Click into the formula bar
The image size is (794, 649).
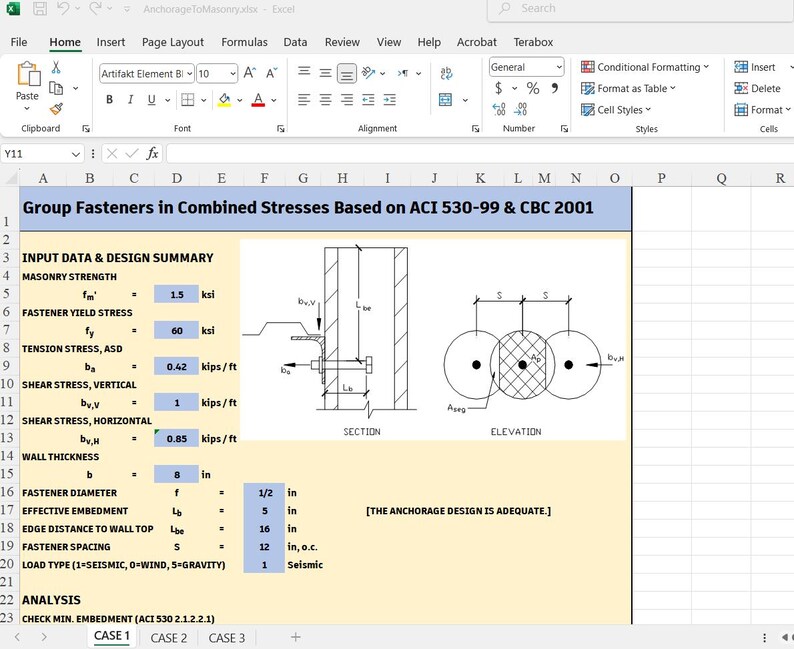click(x=480, y=153)
